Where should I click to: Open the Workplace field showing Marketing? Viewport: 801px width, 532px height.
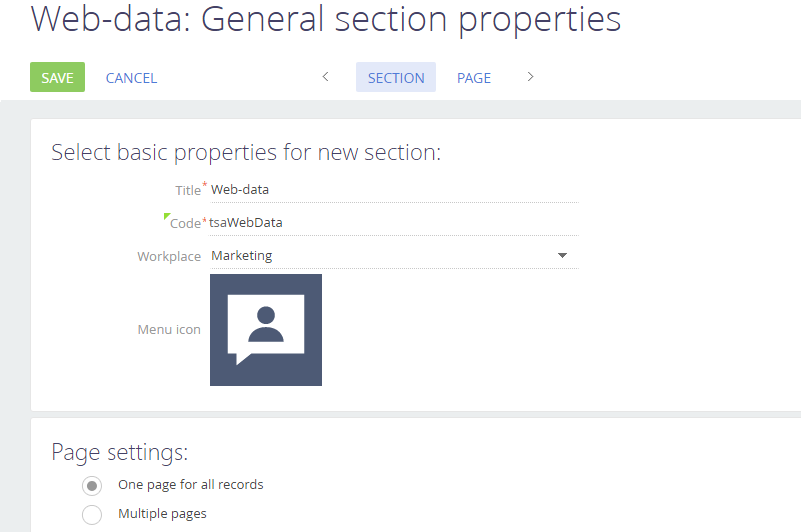380,256
